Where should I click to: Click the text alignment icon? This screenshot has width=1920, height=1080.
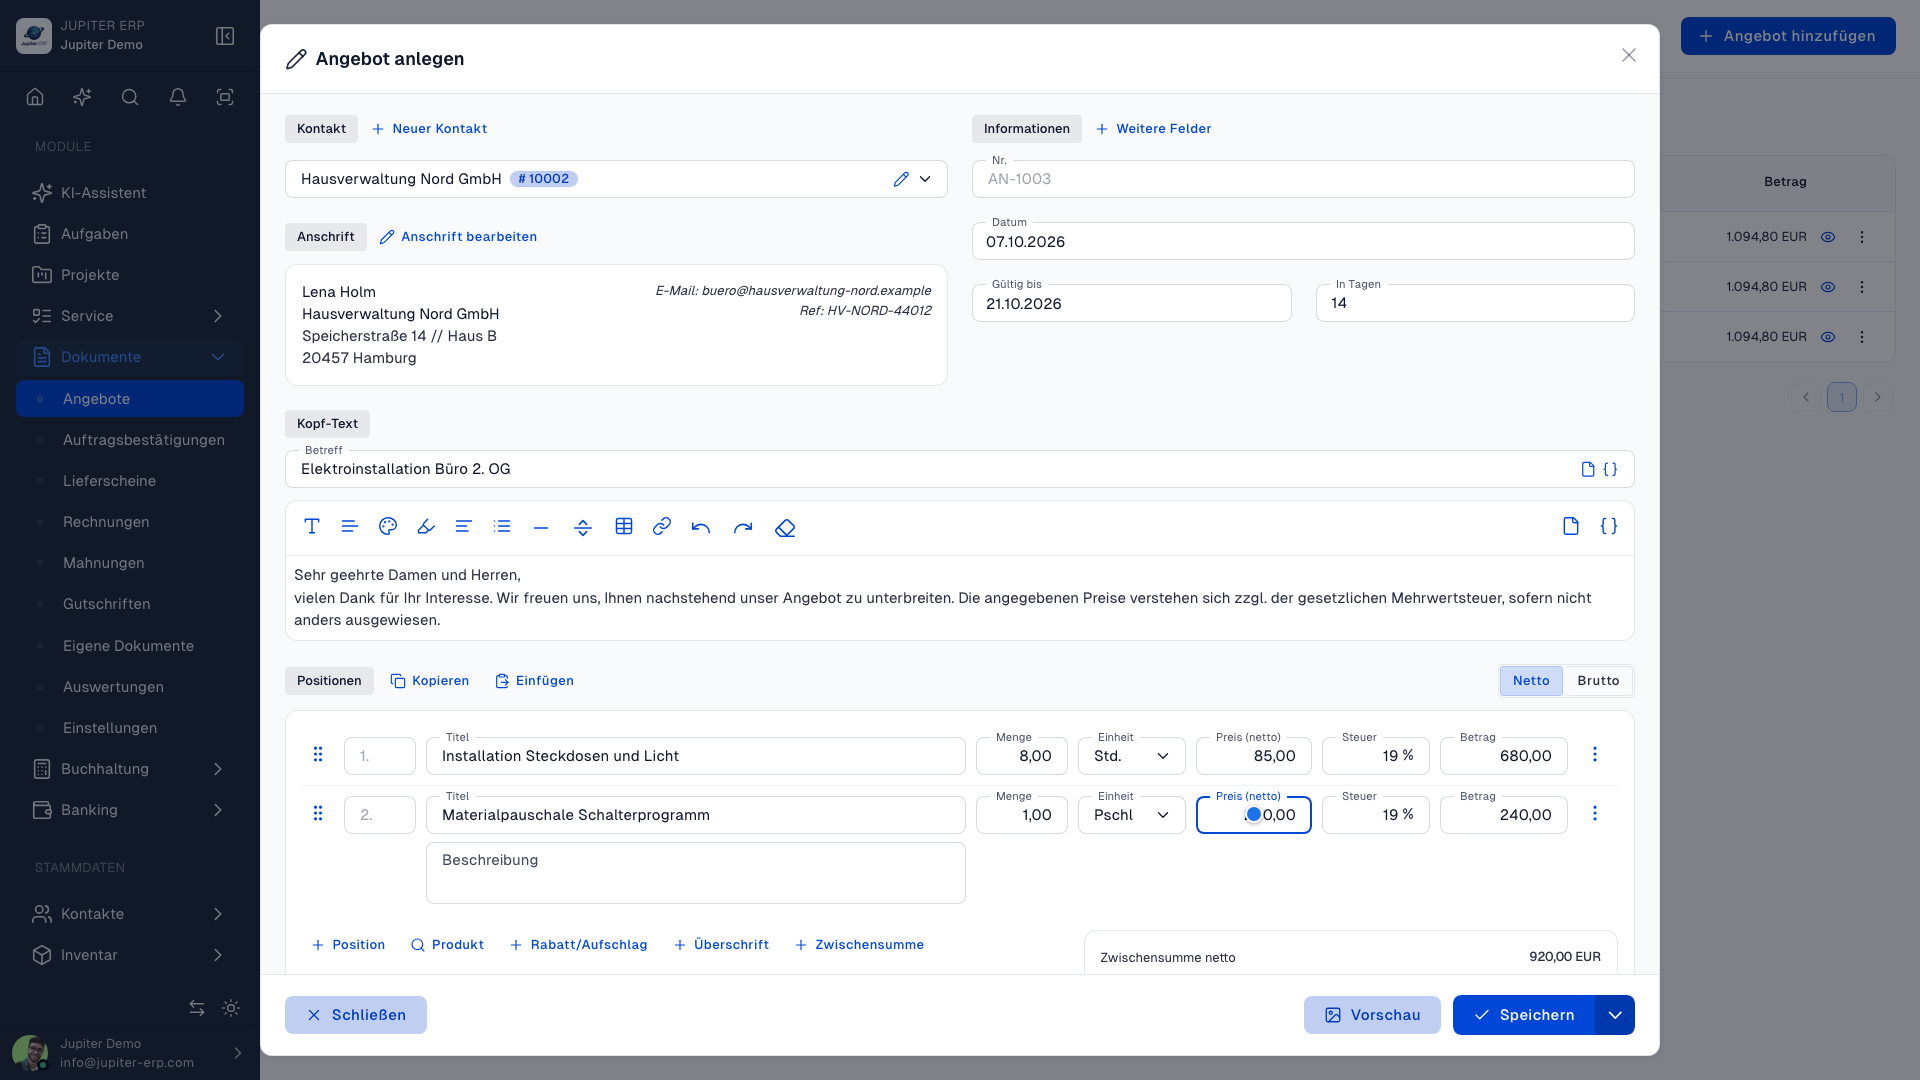pyautogui.click(x=463, y=526)
